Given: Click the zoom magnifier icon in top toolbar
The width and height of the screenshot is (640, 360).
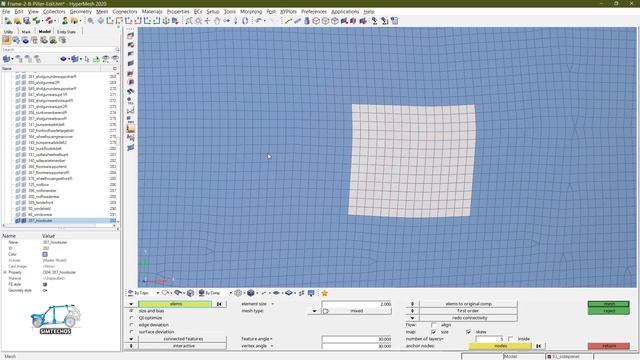Looking at the screenshot, I should click(x=91, y=20).
